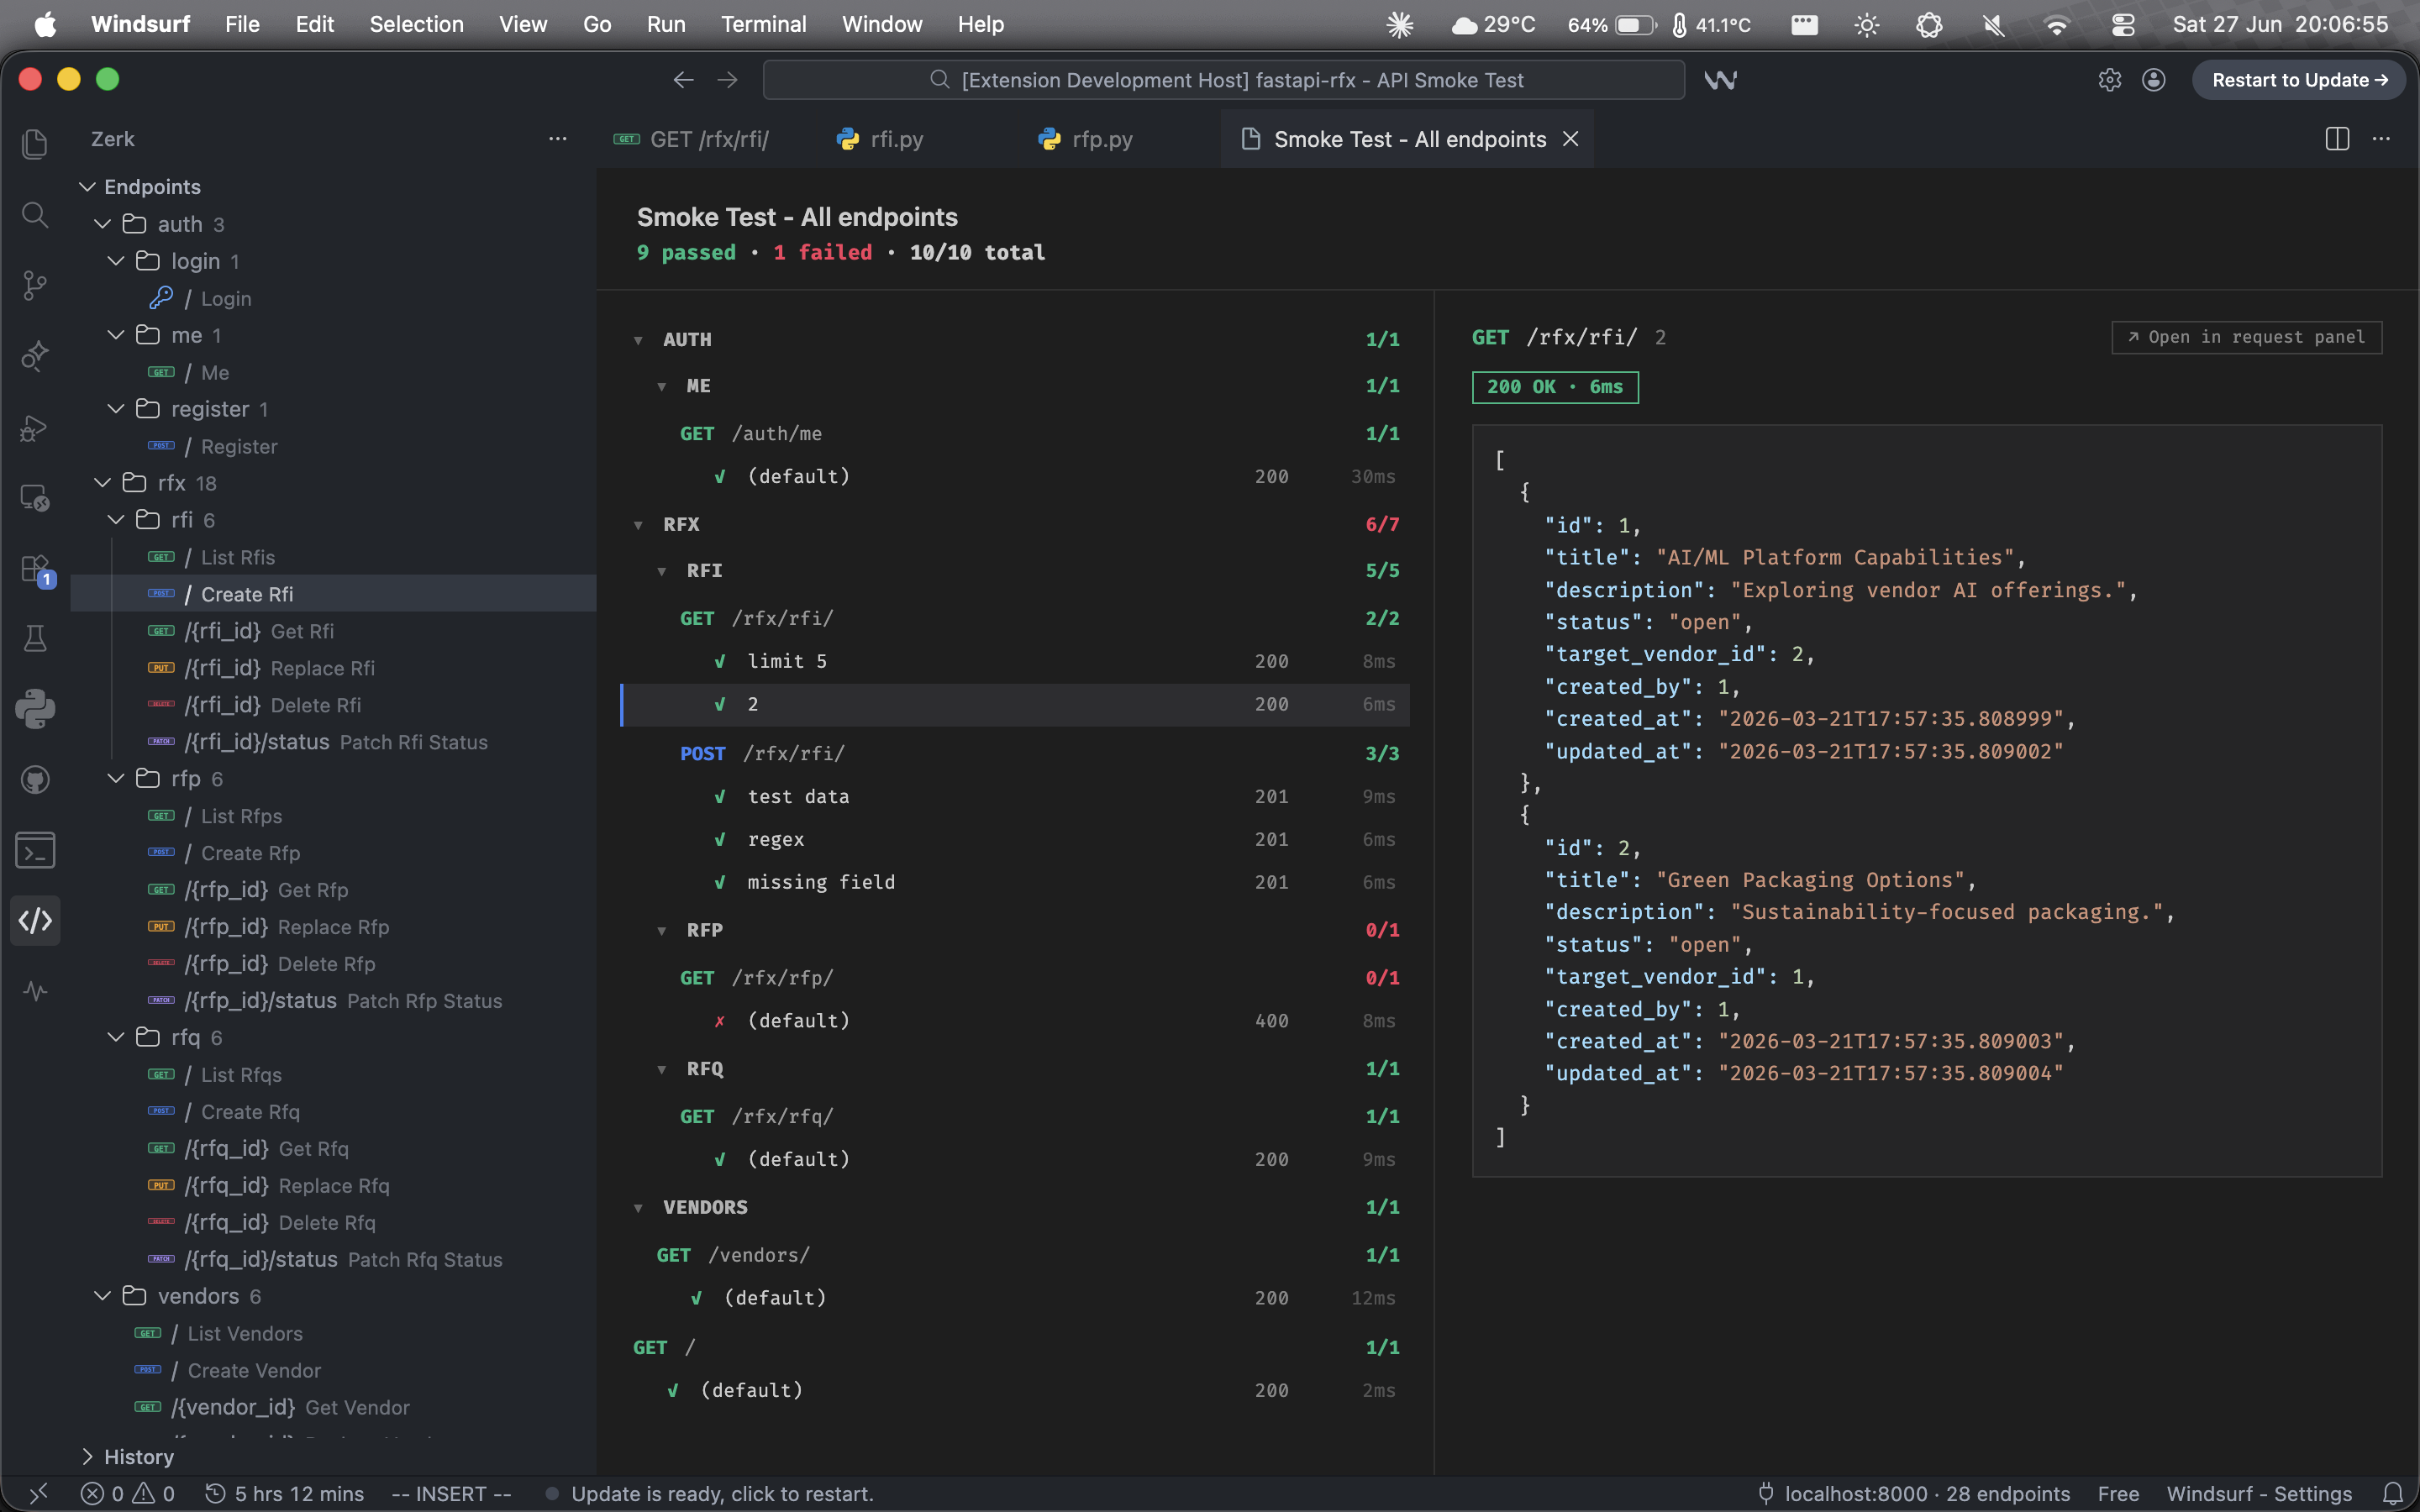This screenshot has width=2420, height=1512.
Task: Open terminal panel icon in activity bar
Action: click(x=35, y=850)
